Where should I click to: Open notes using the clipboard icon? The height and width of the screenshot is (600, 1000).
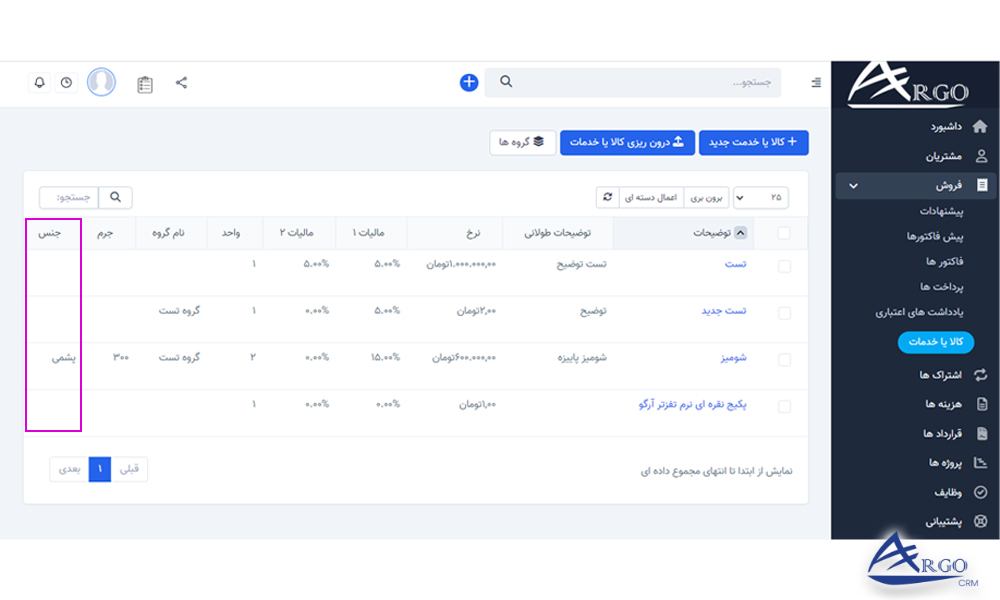pos(145,84)
